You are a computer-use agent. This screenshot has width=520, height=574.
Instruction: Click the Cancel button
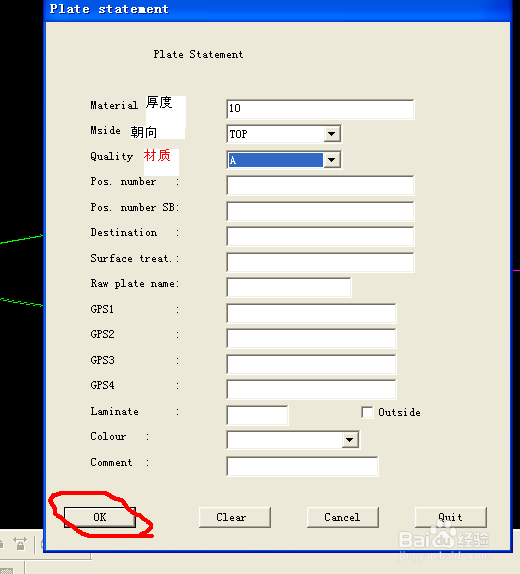click(342, 517)
